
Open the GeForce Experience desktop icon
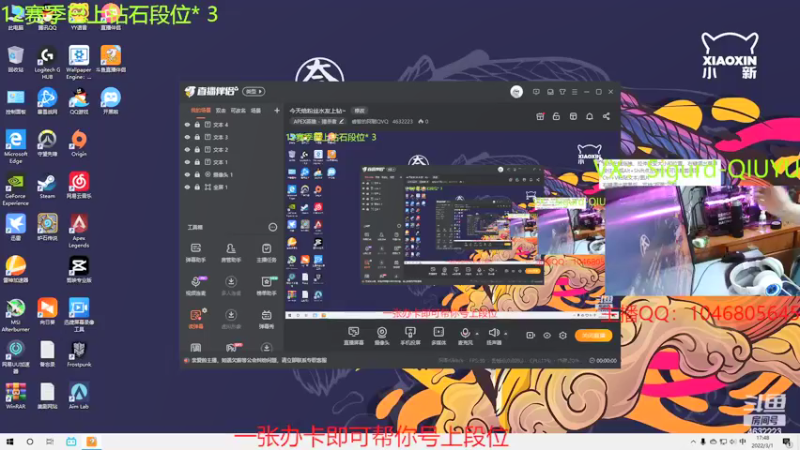click(15, 189)
